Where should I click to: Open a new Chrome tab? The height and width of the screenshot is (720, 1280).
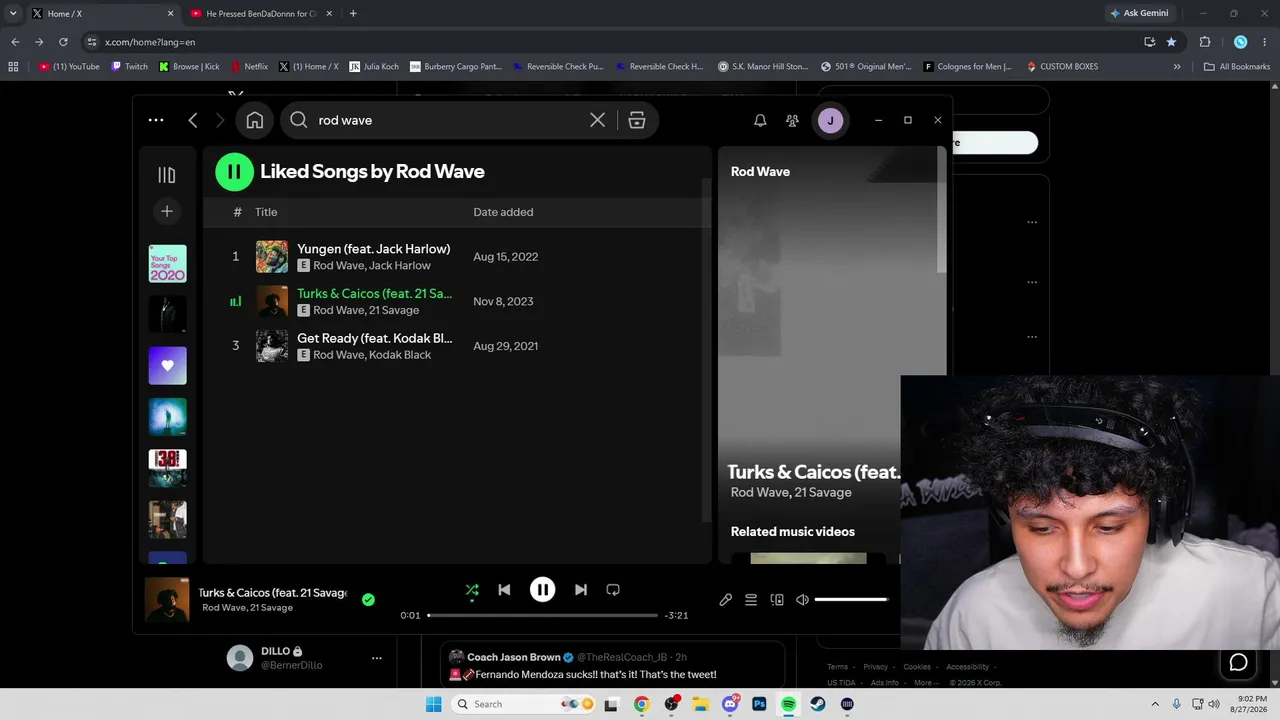click(353, 14)
